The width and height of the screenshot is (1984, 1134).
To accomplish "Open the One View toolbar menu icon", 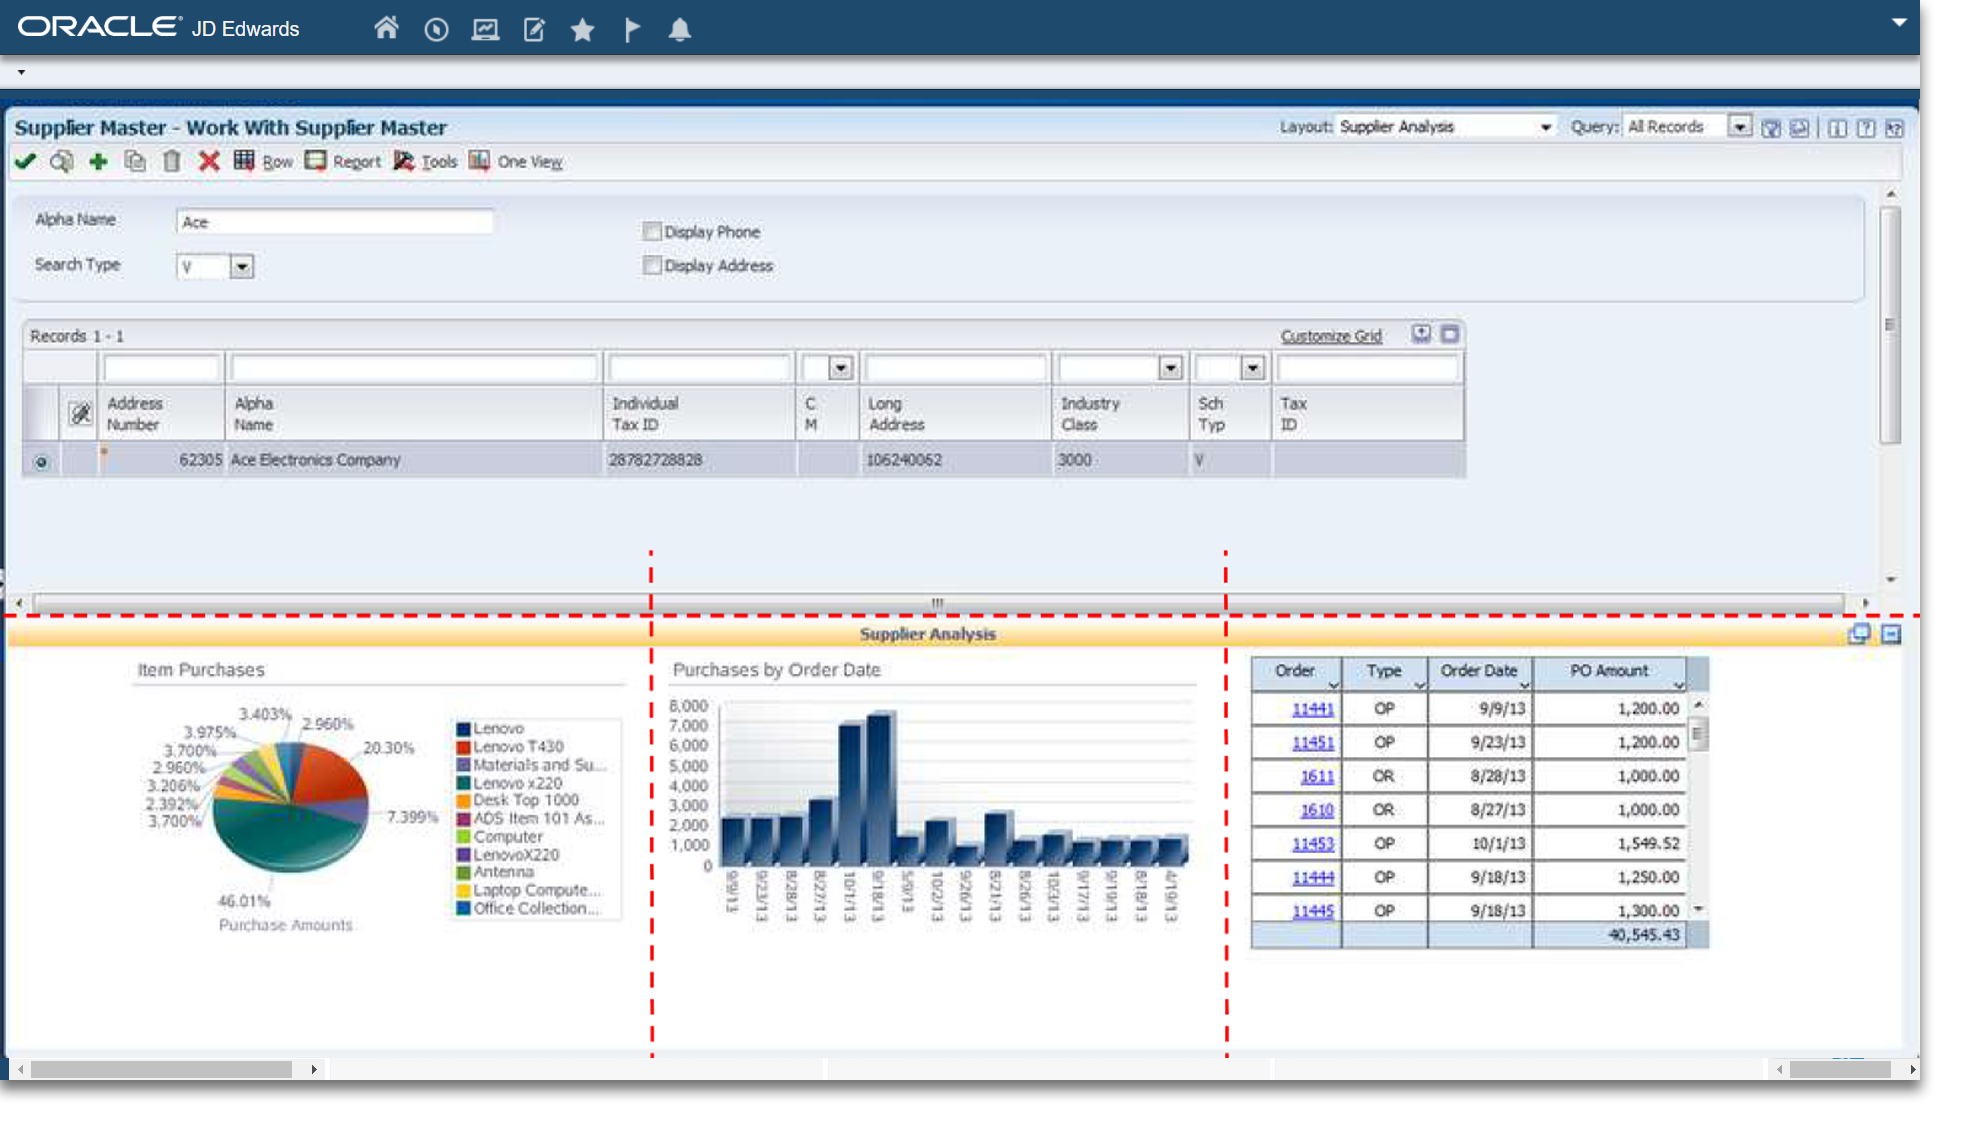I will click(x=480, y=161).
